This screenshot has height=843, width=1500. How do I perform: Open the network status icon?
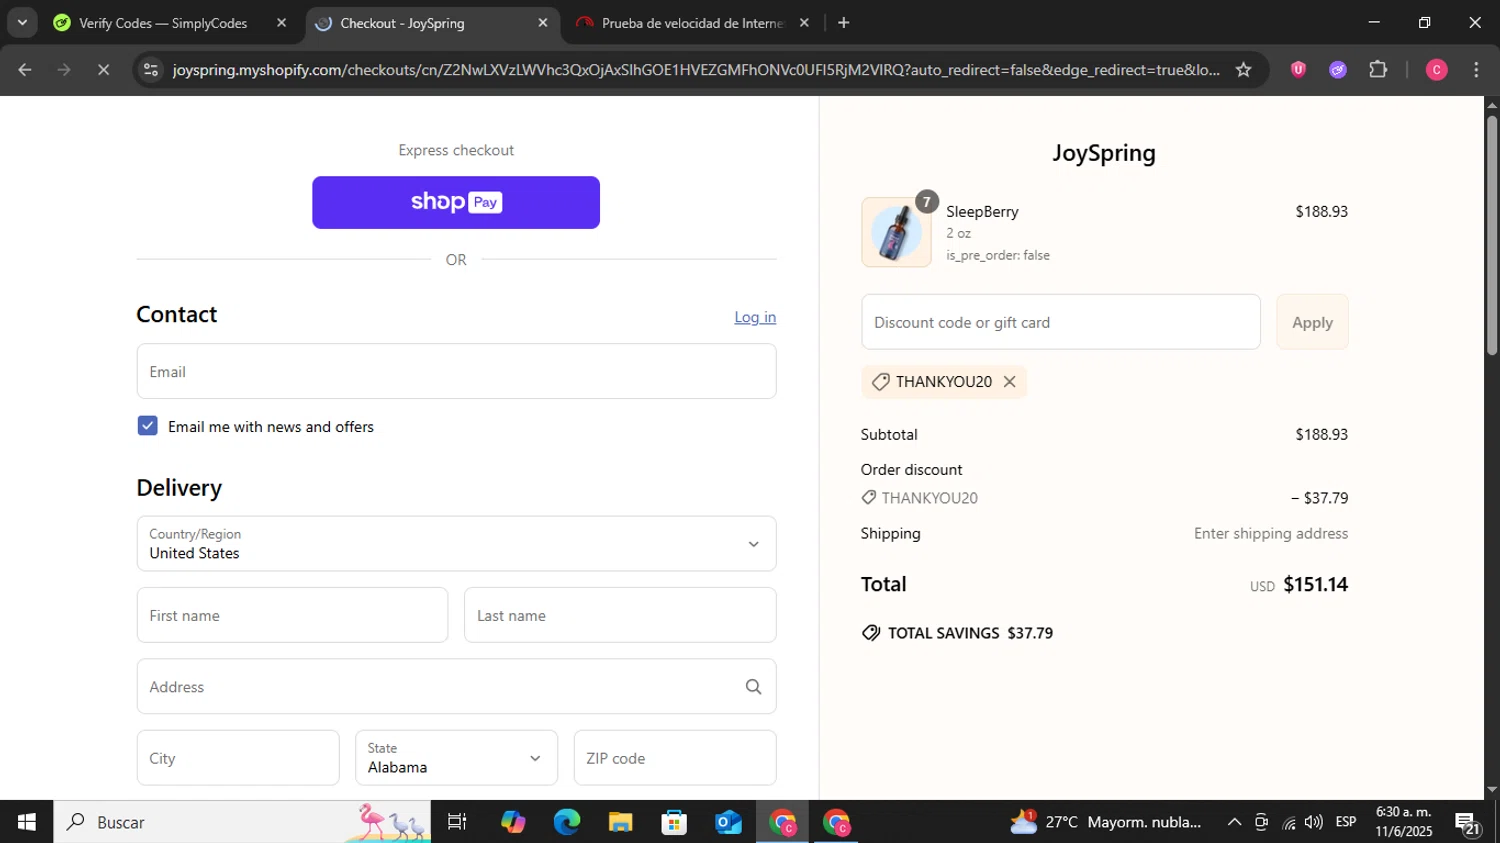click(1288, 822)
